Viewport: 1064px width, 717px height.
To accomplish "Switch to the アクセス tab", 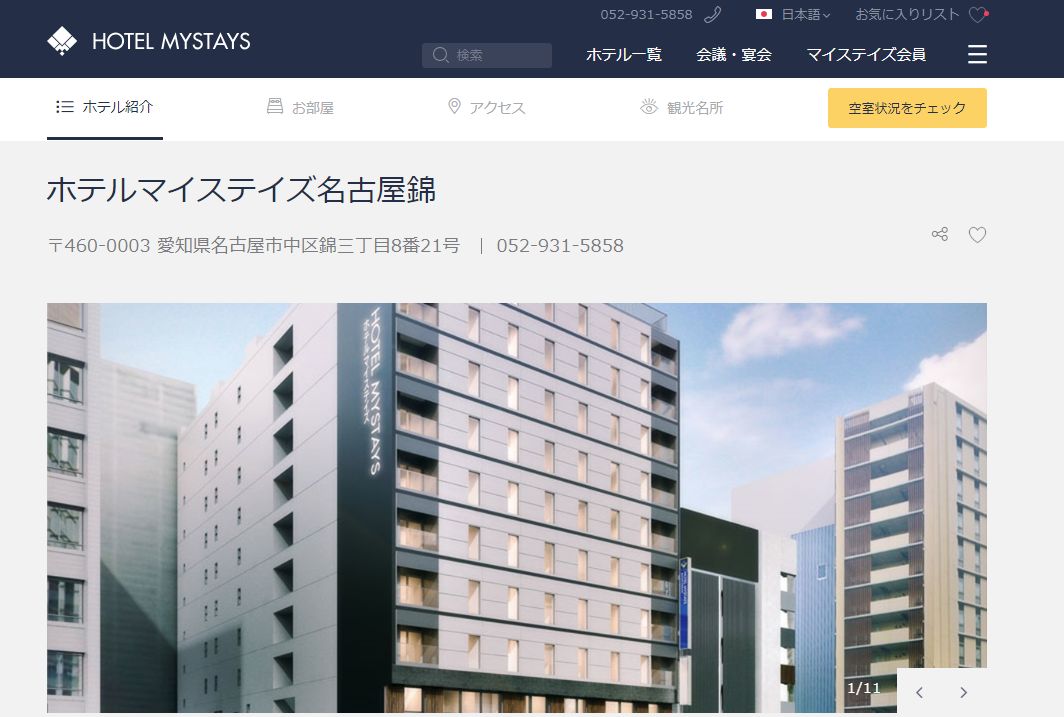I will (x=487, y=107).
